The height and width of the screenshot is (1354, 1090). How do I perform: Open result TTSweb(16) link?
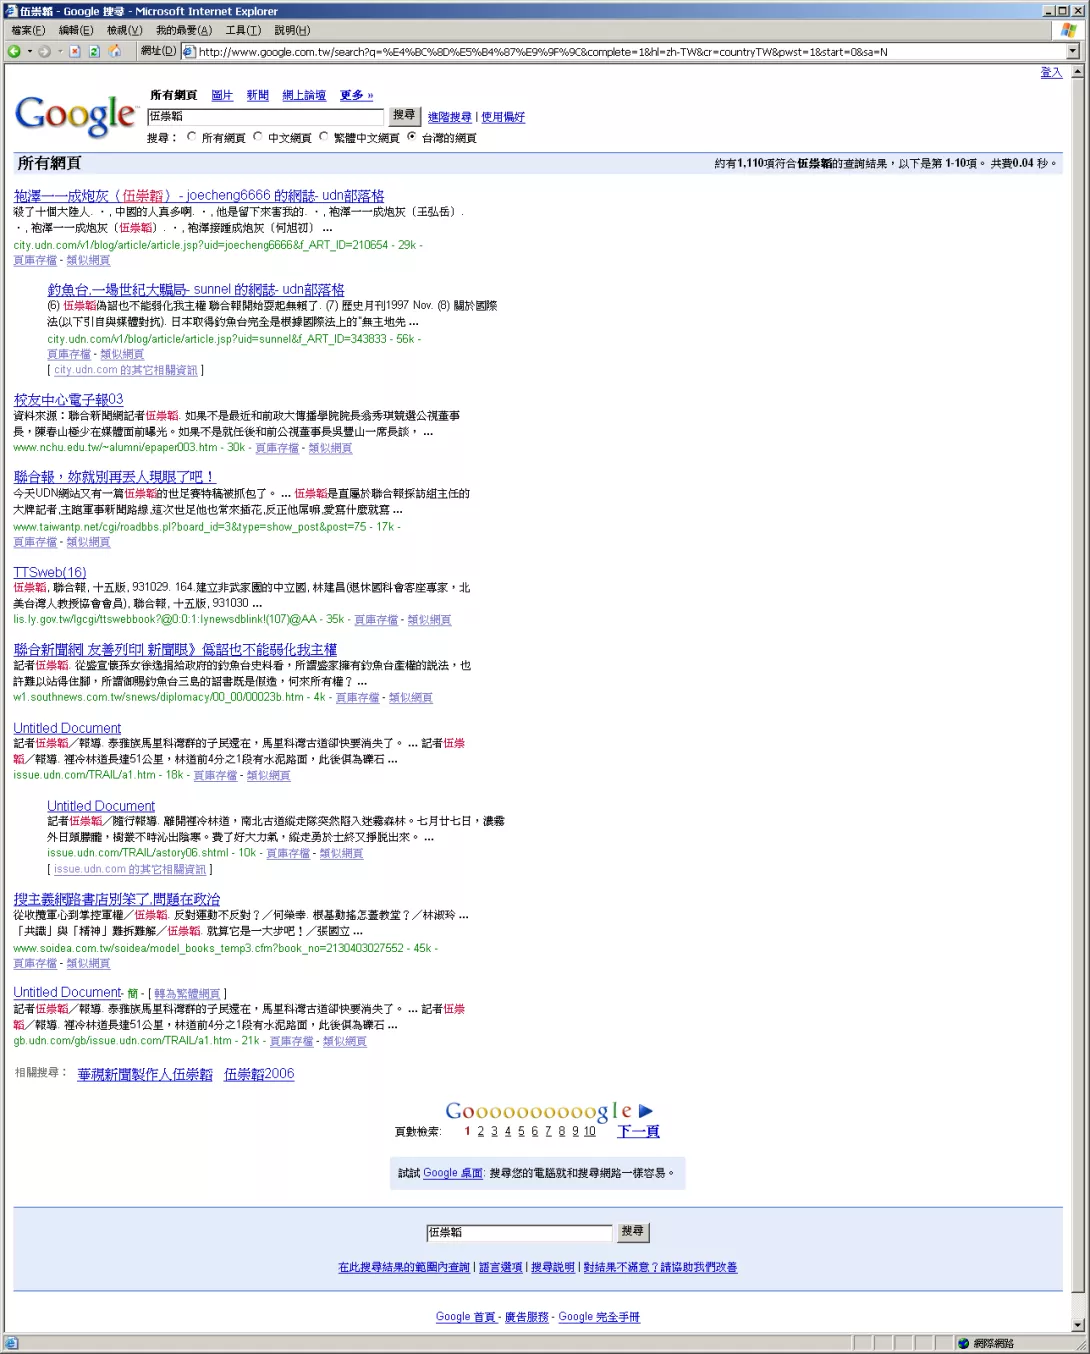click(x=50, y=572)
